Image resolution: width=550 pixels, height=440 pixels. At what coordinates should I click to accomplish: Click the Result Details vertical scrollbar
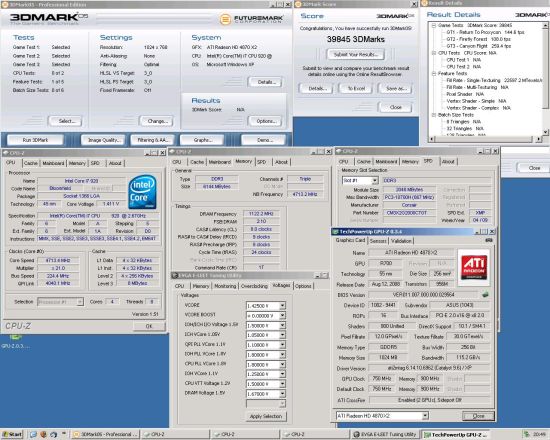pos(545,79)
